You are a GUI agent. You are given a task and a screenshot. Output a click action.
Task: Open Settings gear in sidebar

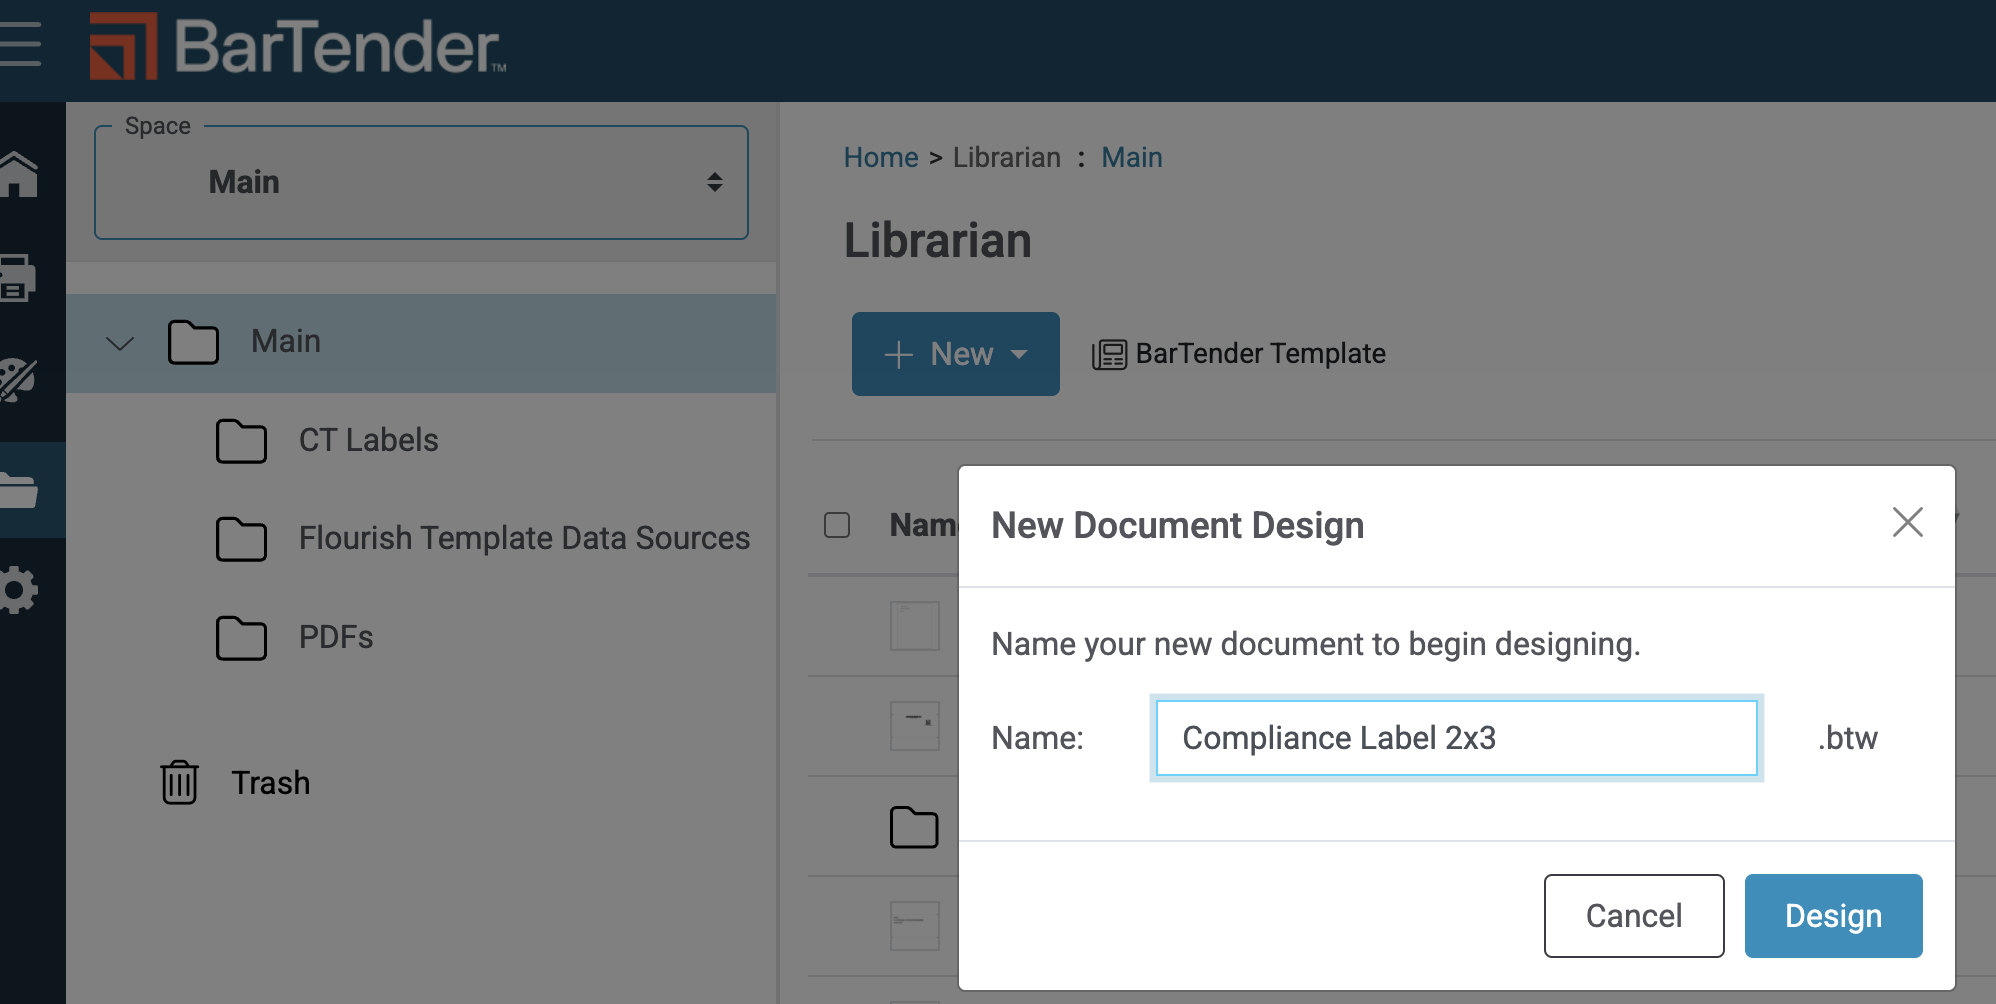click(18, 591)
